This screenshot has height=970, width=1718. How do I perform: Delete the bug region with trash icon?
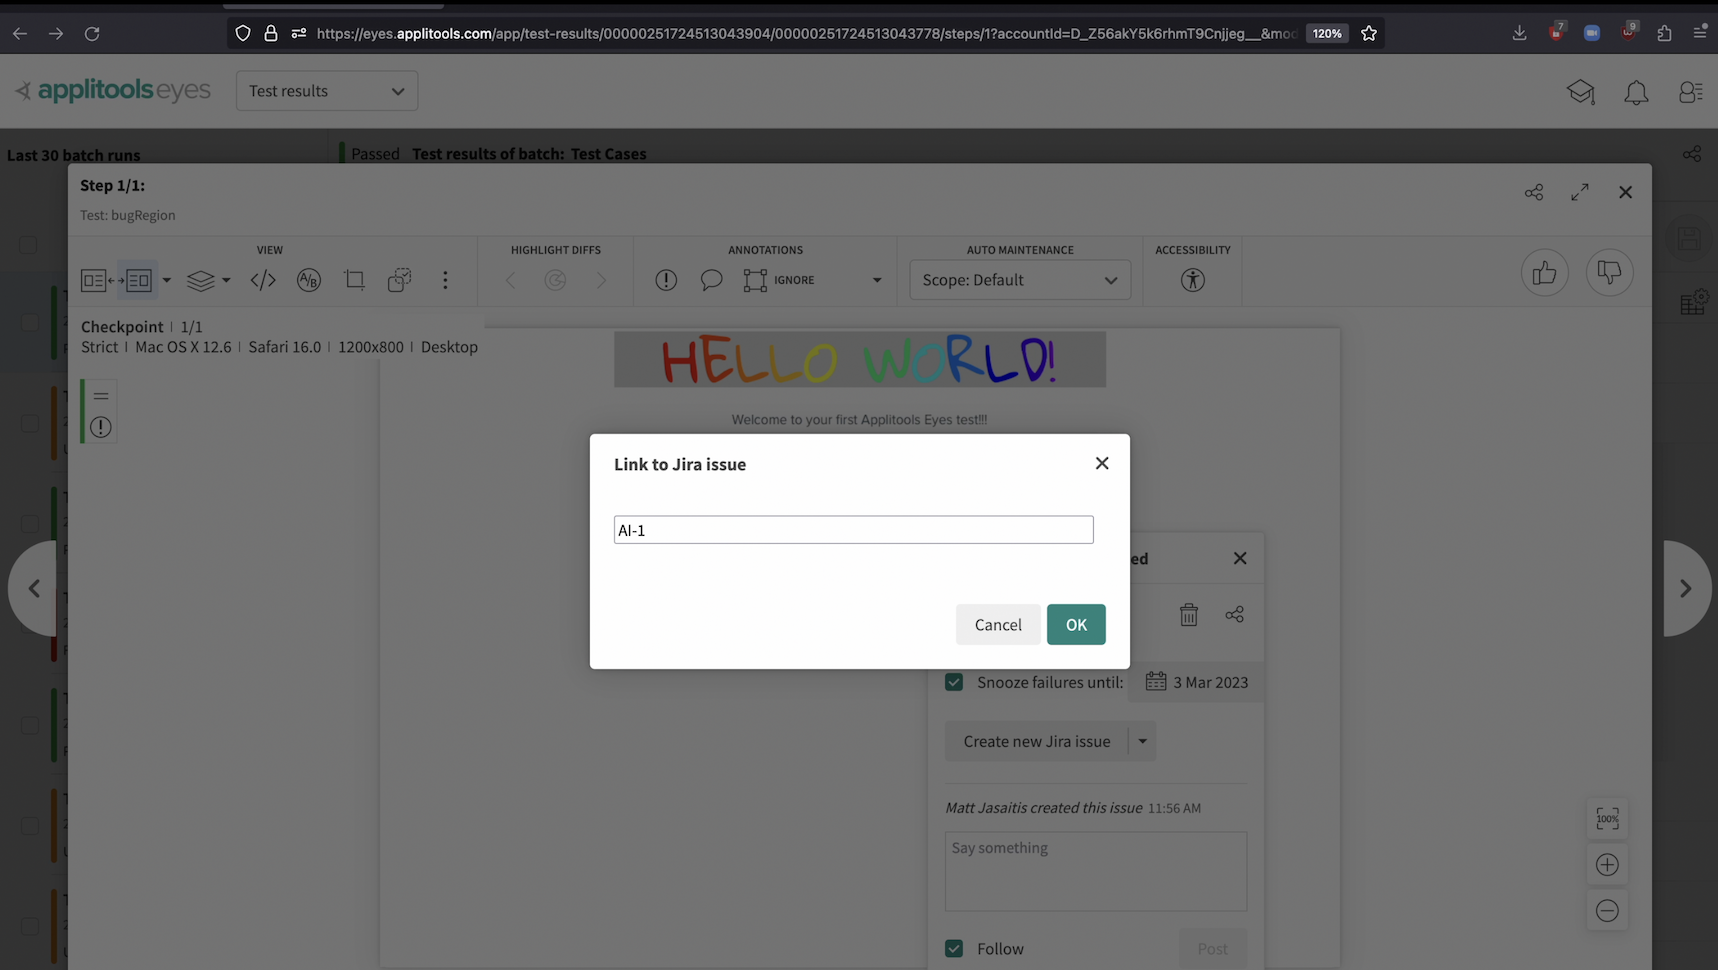point(1188,614)
